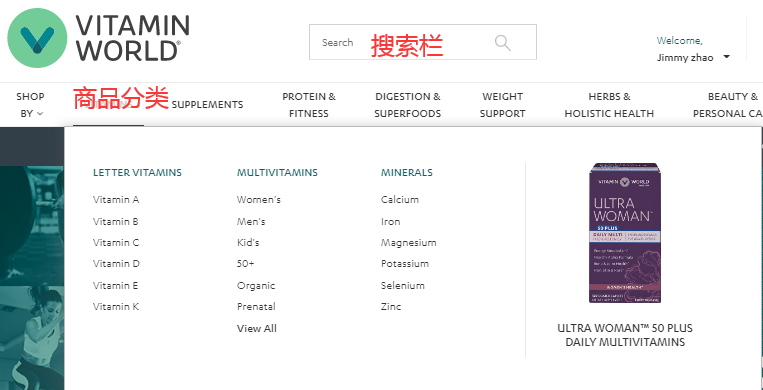Screen dimensions: 763x390
Task: Open the Digestion & Superfoods menu
Action: [408, 105]
